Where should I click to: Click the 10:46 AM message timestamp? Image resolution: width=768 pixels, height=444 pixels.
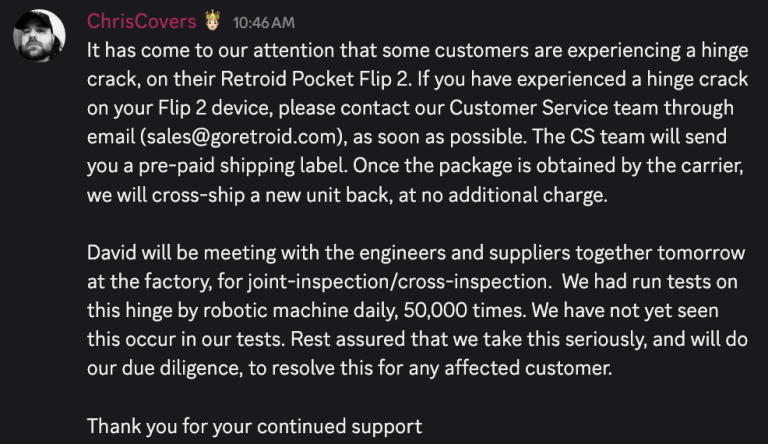264,23
